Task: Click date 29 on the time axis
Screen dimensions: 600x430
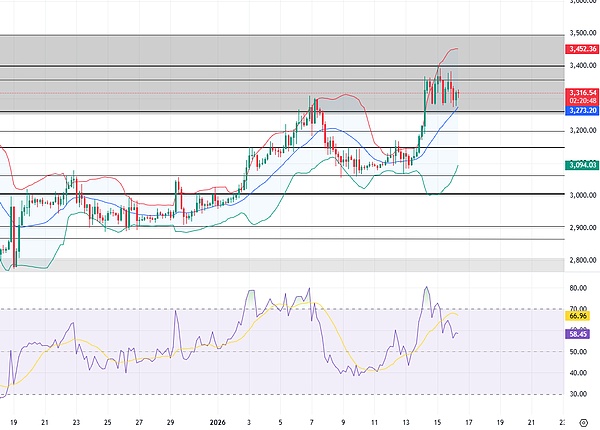Action: click(169, 423)
